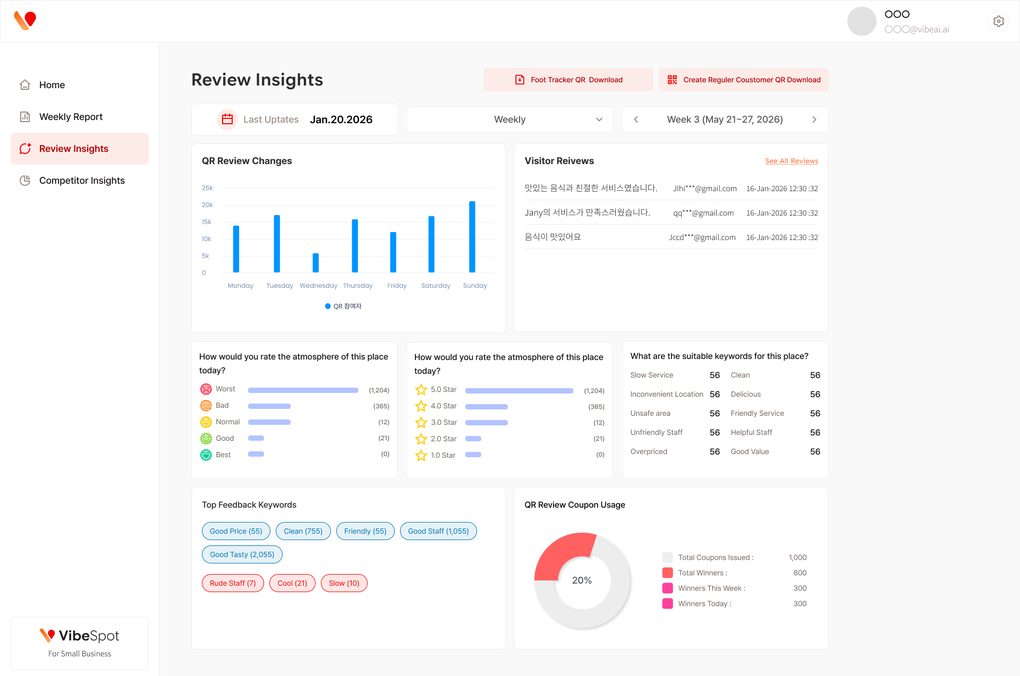Viewport: 1020px width, 676px height.
Task: Open settings gear icon
Action: click(x=999, y=21)
